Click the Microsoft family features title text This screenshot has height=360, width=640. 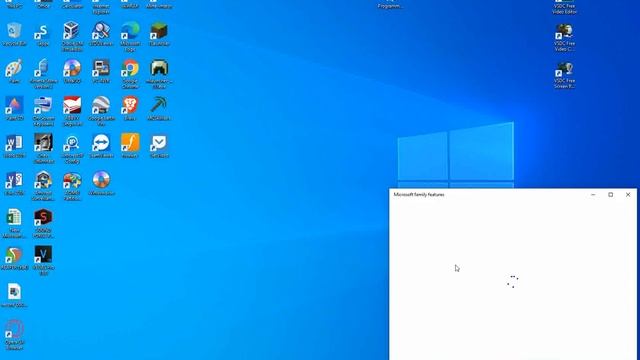tap(419, 195)
